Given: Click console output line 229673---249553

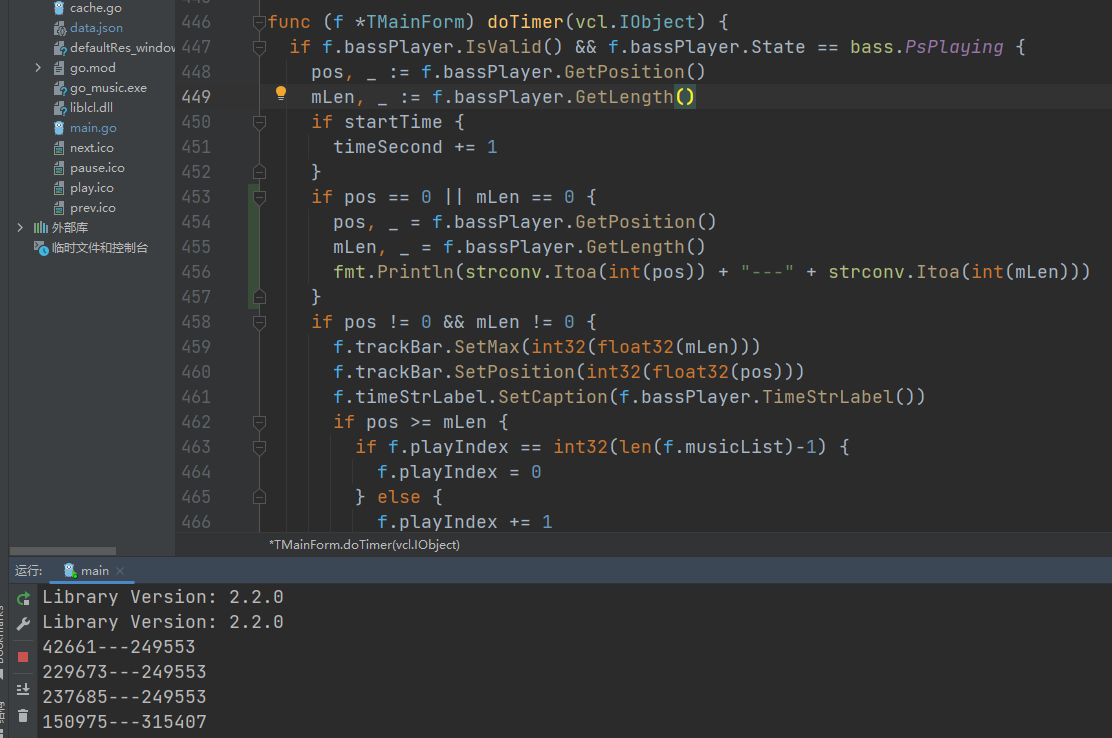Looking at the screenshot, I should [124, 672].
